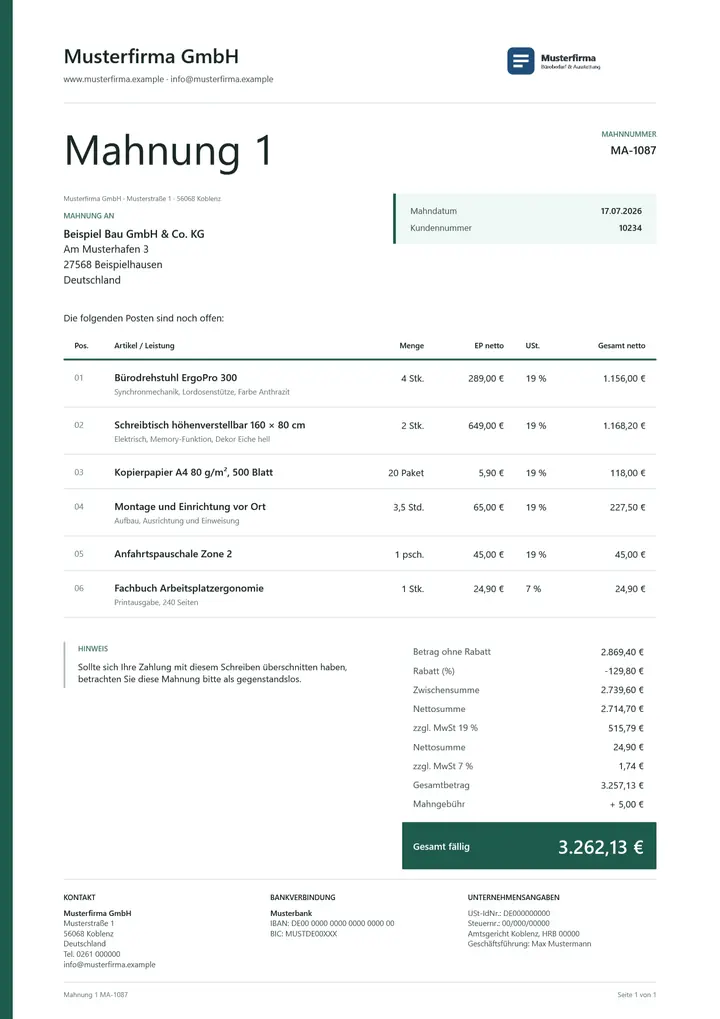Click the footer phone 'Tel. 0261 000000'
This screenshot has width=720, height=1019.
(92, 954)
